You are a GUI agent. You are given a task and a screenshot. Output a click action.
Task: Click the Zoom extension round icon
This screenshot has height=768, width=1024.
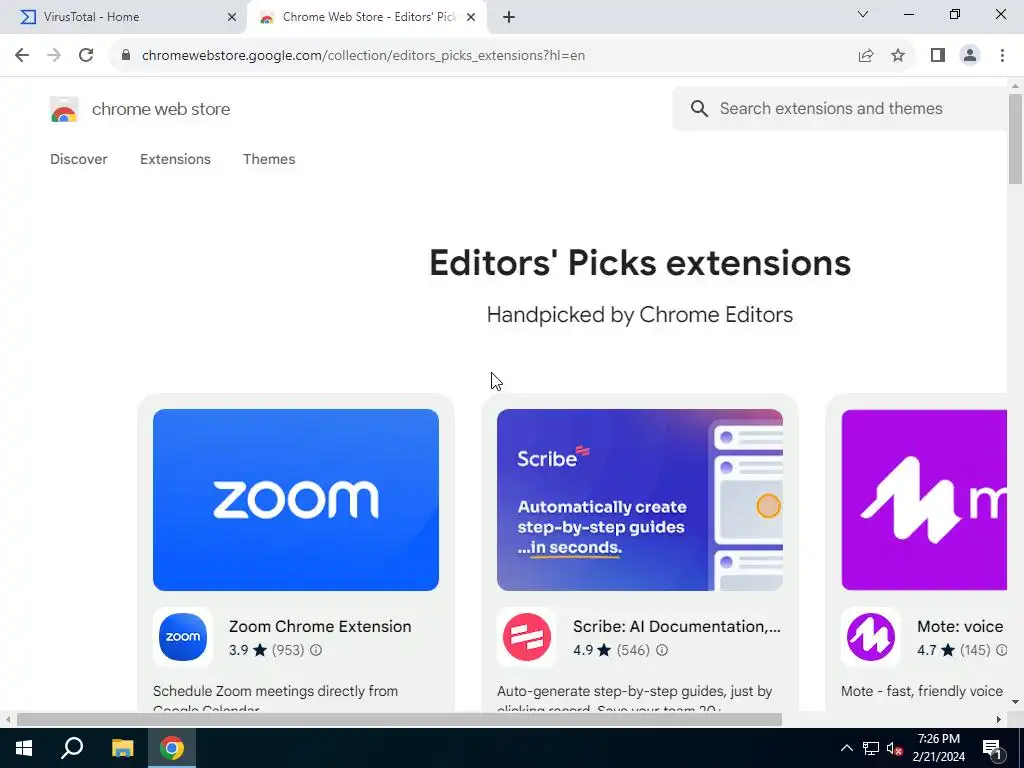point(183,637)
